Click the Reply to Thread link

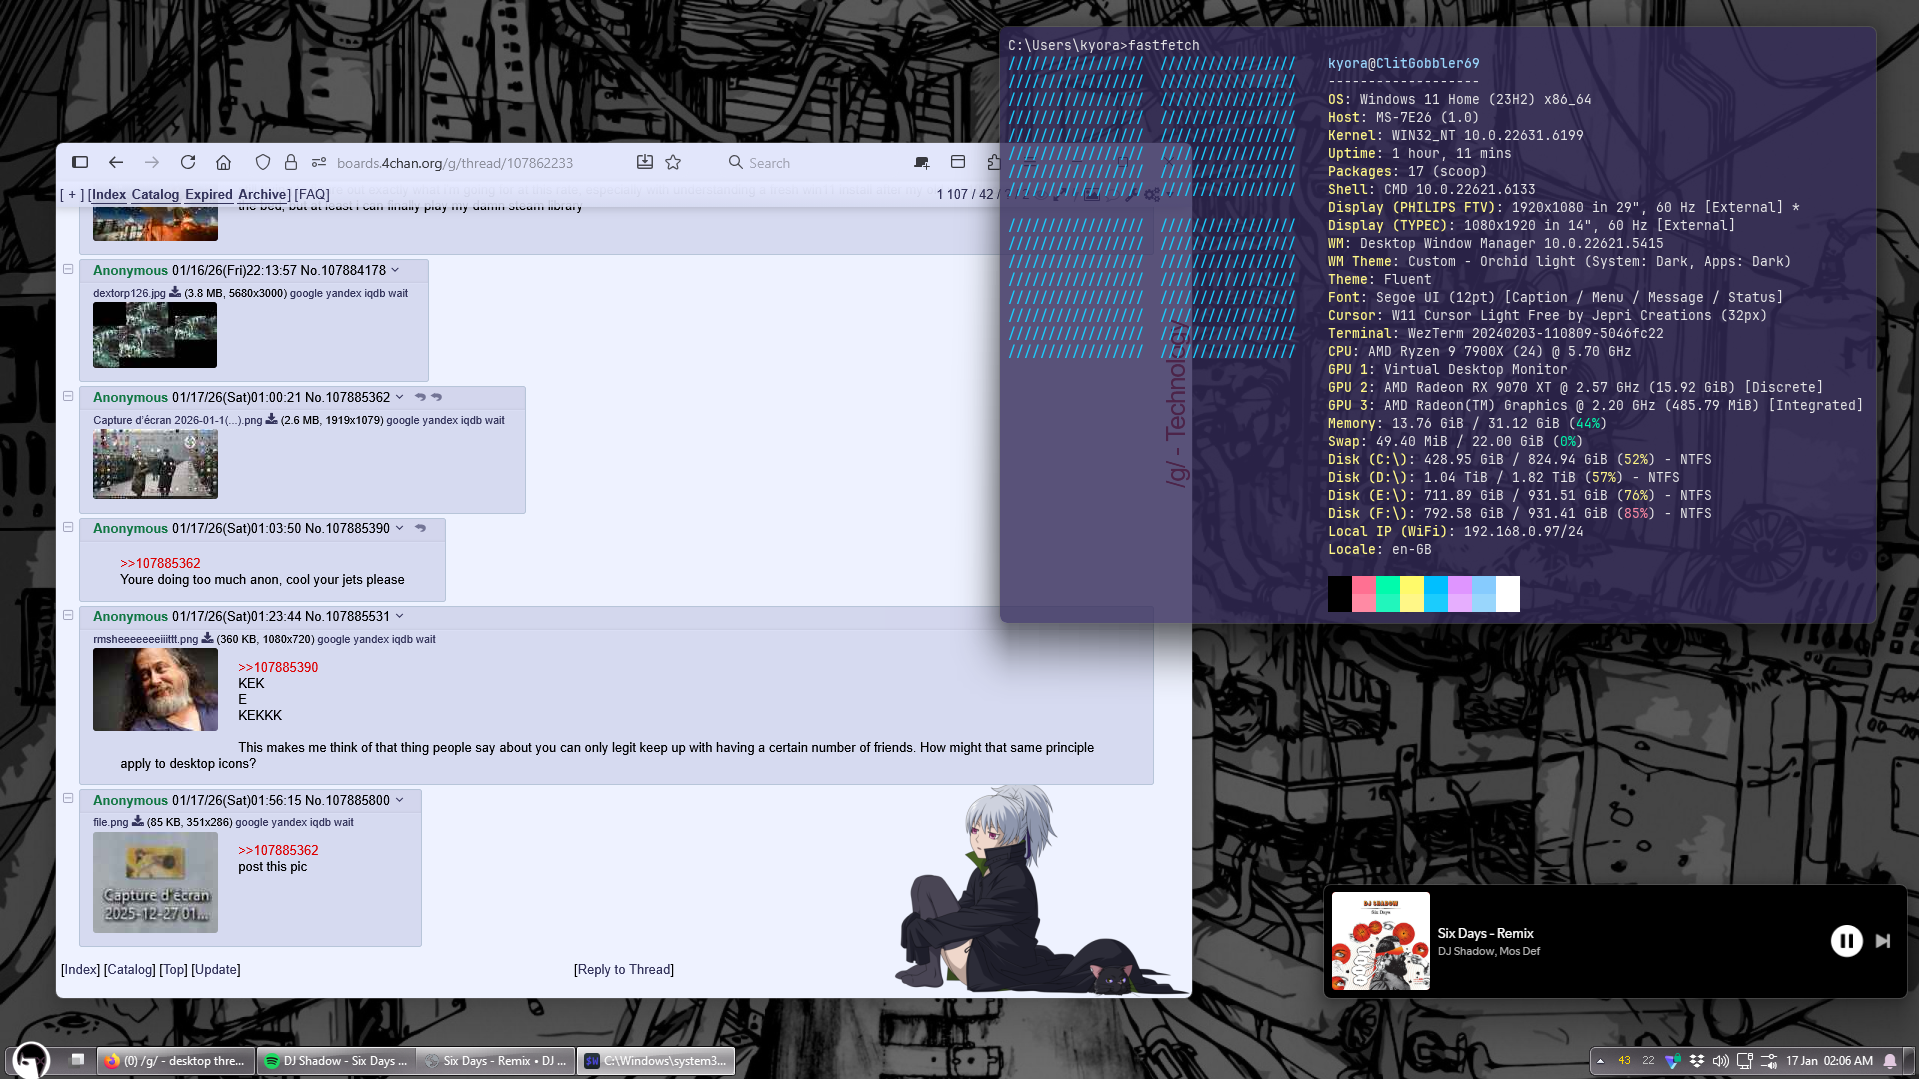624,969
